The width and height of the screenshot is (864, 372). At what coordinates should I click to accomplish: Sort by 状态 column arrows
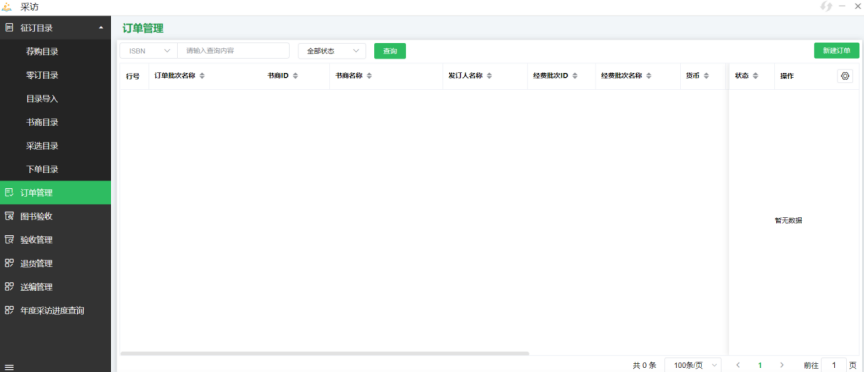coord(755,76)
